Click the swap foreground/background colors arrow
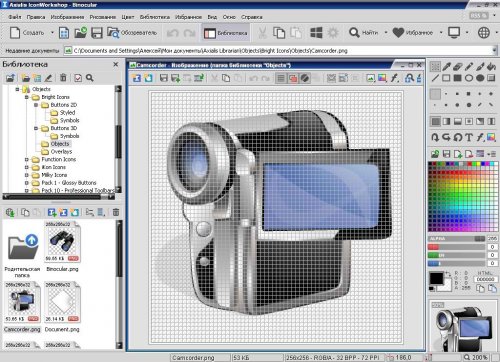The width and height of the screenshot is (500, 362). [x=449, y=274]
